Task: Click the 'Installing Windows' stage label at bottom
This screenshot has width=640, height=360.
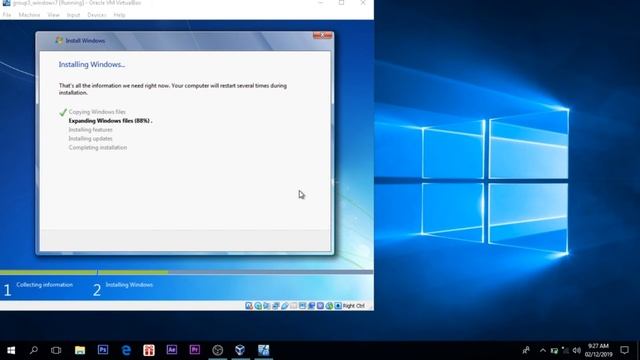Action: pyautogui.click(x=129, y=285)
